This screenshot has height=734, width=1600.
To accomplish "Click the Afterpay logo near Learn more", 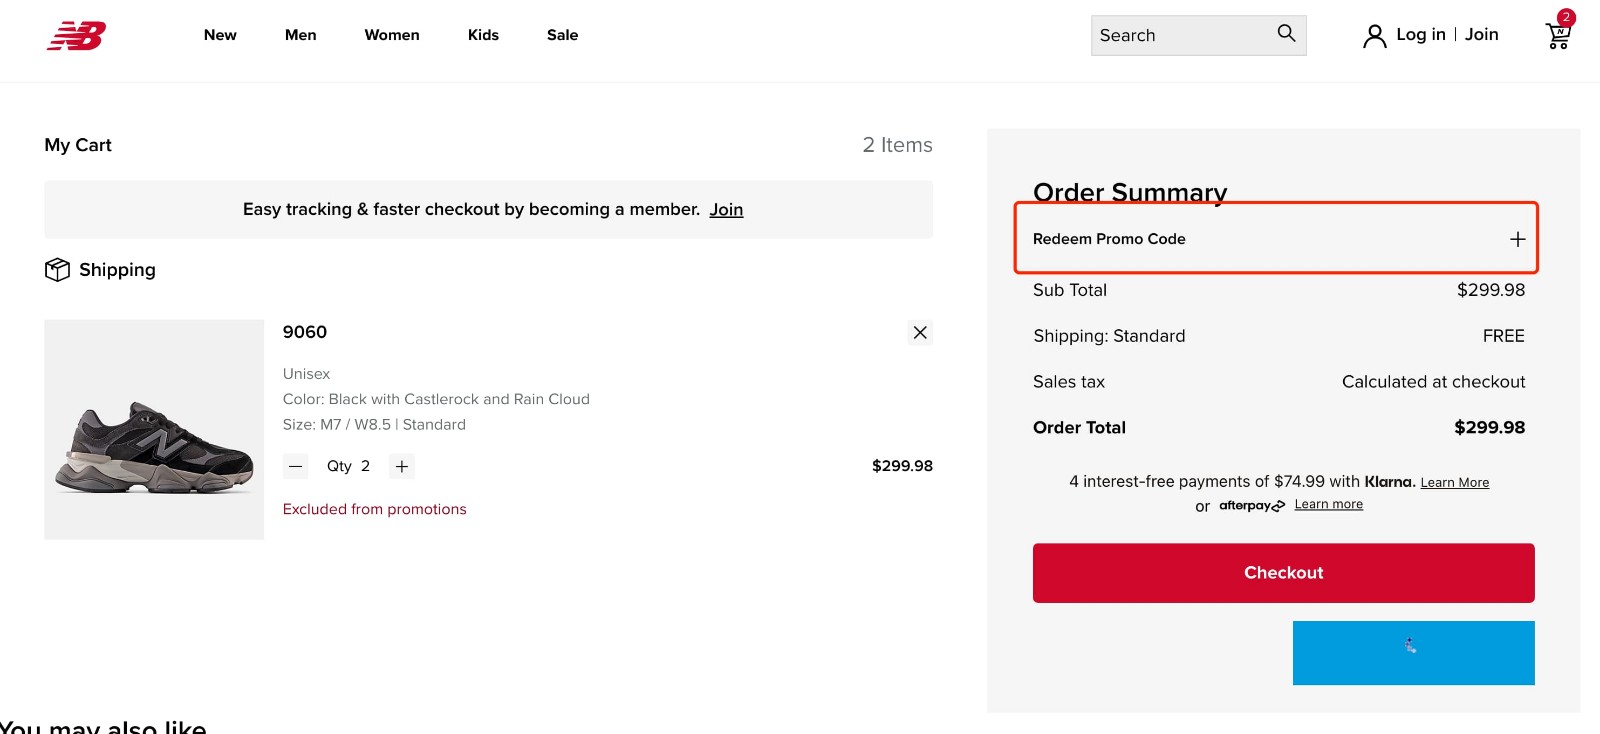I will (1250, 505).
